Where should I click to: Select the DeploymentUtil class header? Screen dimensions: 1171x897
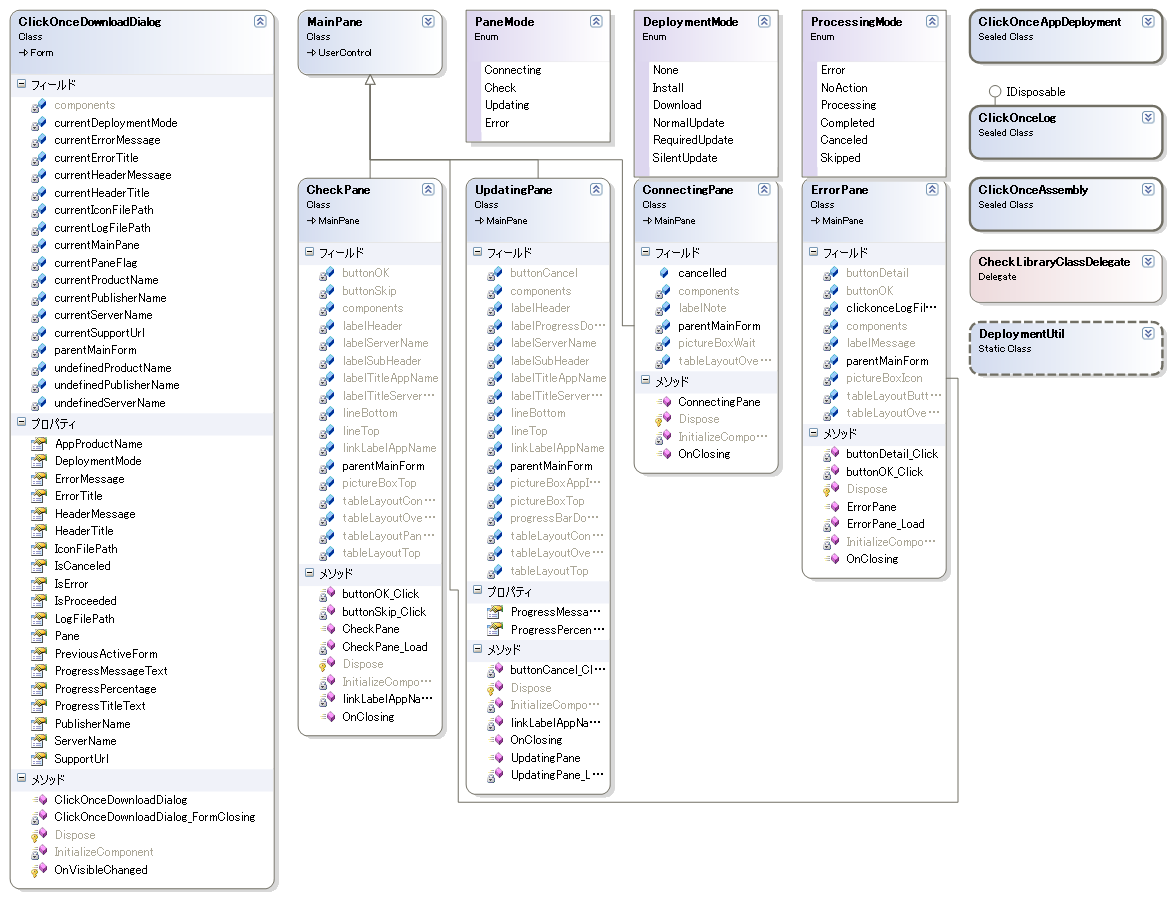click(1066, 348)
